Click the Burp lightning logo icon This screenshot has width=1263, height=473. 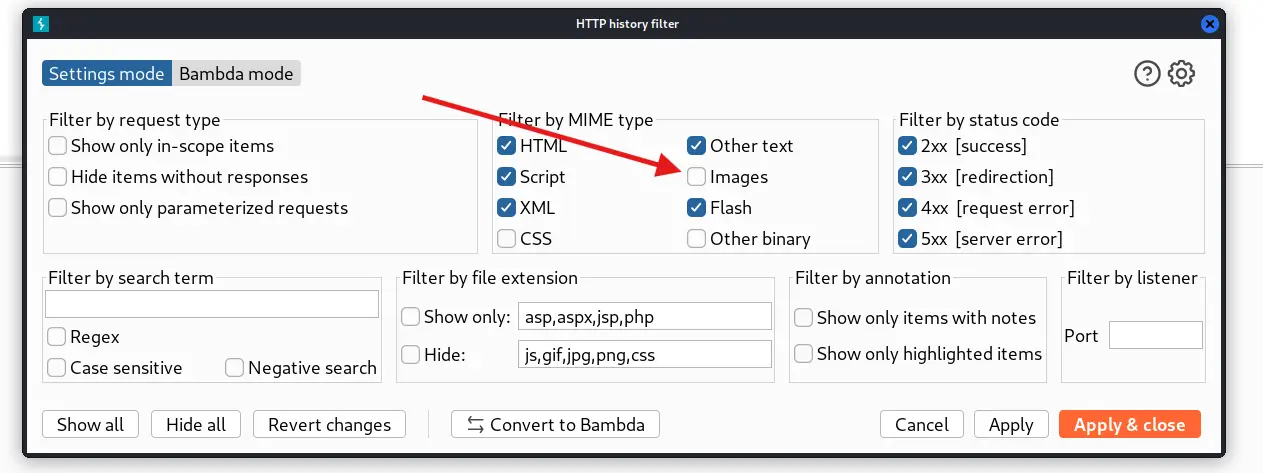point(40,24)
